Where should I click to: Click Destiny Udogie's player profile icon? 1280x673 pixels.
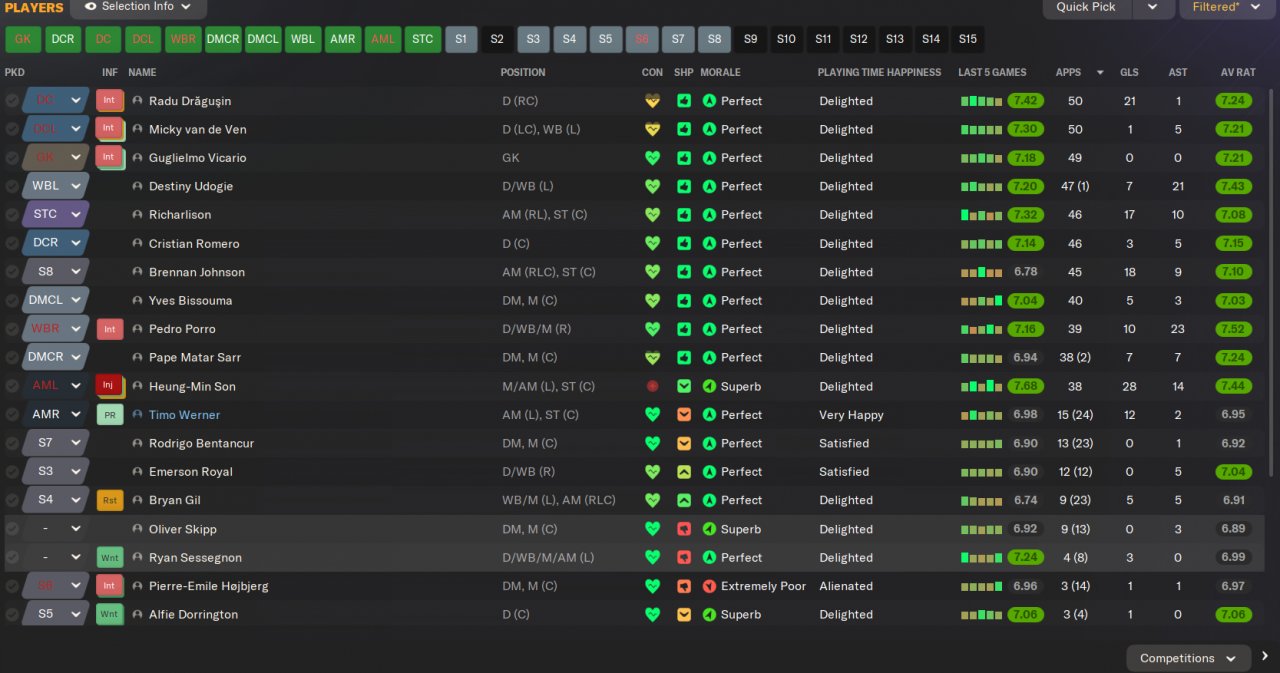pos(137,187)
